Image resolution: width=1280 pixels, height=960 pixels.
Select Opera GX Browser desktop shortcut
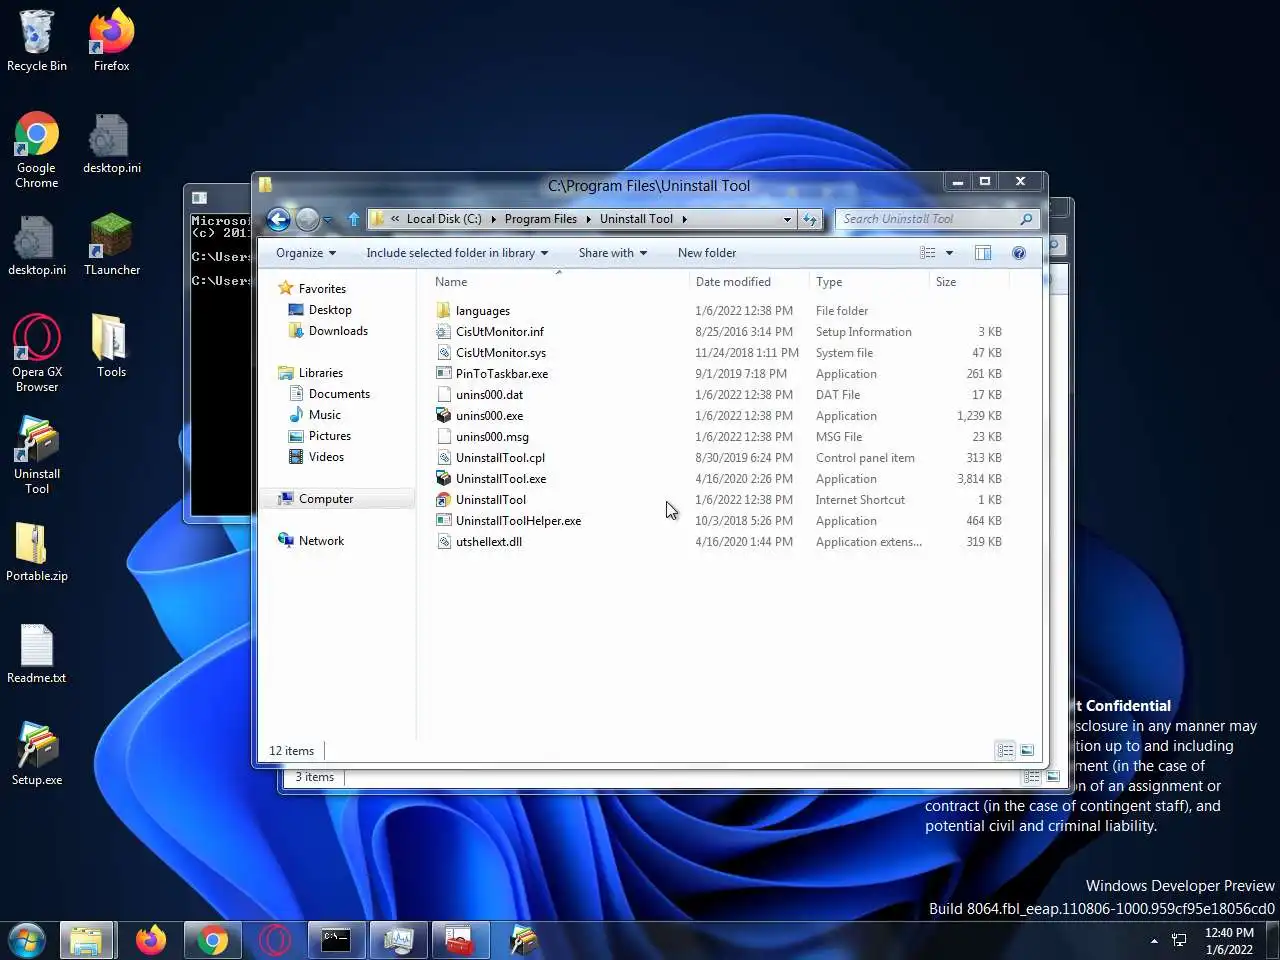37,353
